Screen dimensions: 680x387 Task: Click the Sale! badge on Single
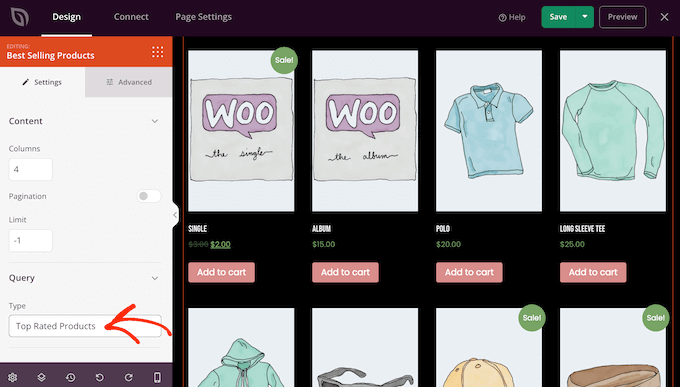(284, 60)
